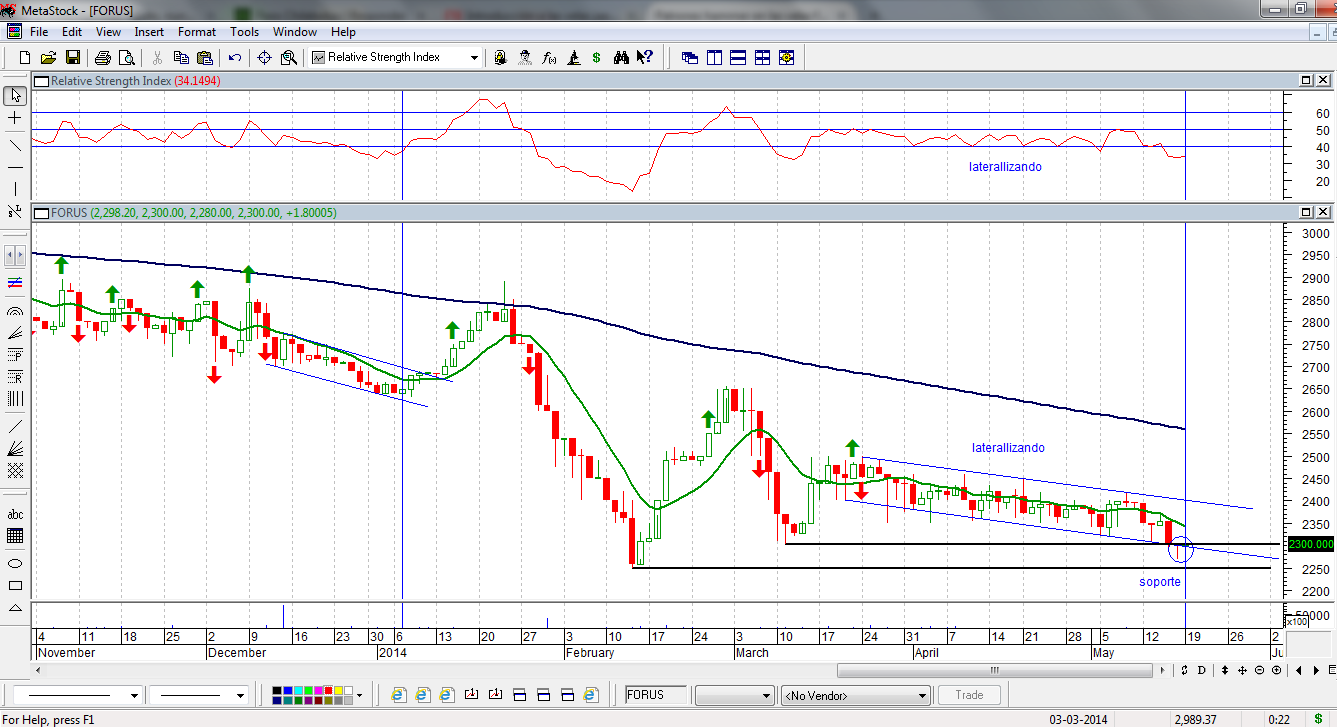The image size is (1337, 727).
Task: Click the FORUS symbol input field
Action: coord(656,695)
